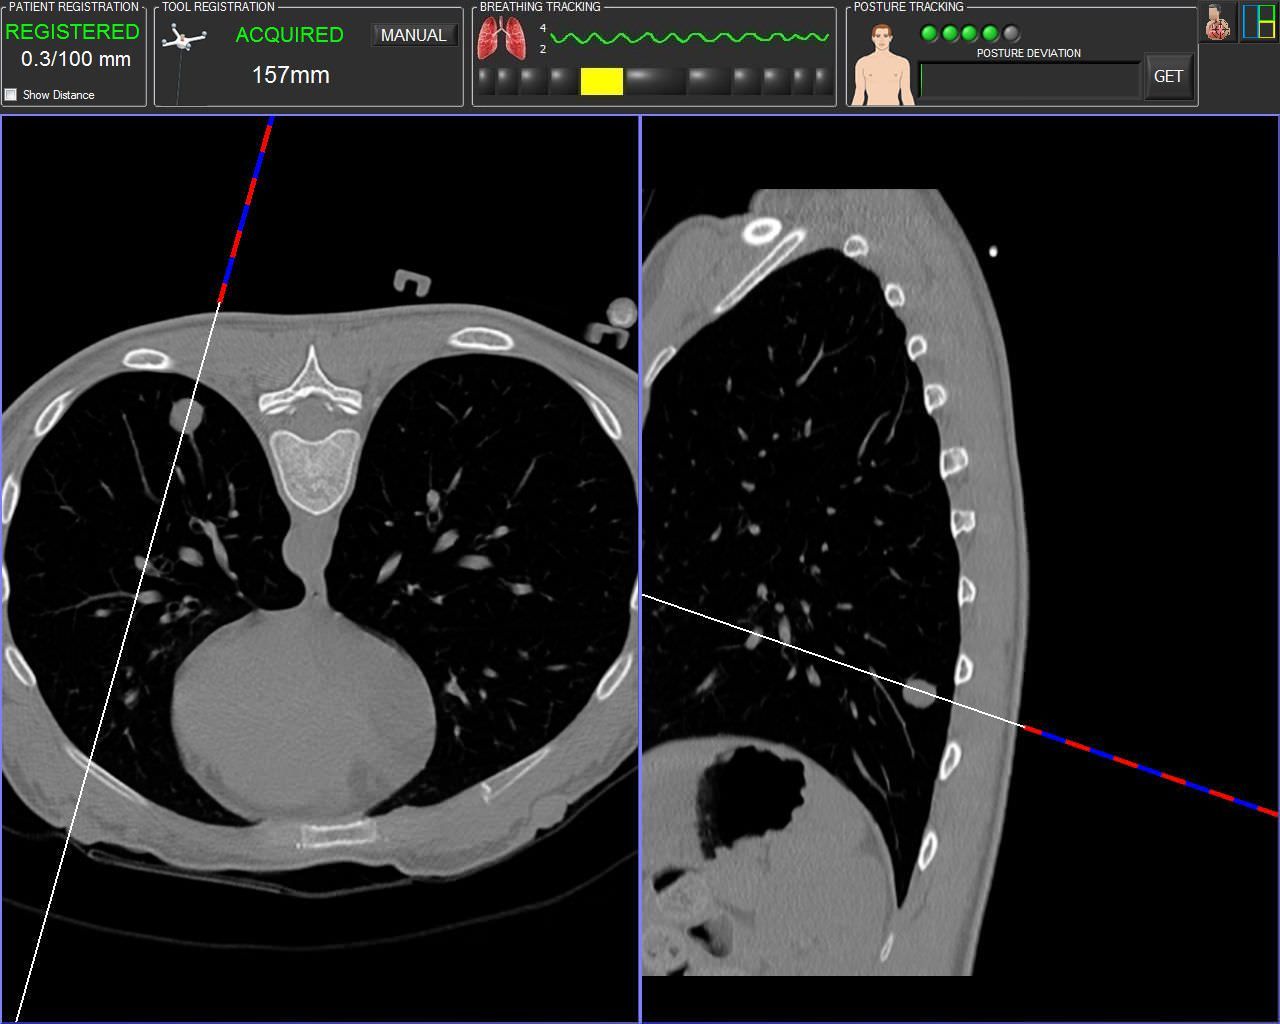This screenshot has width=1280, height=1024.
Task: Click the REGISTERED status text
Action: click(72, 32)
